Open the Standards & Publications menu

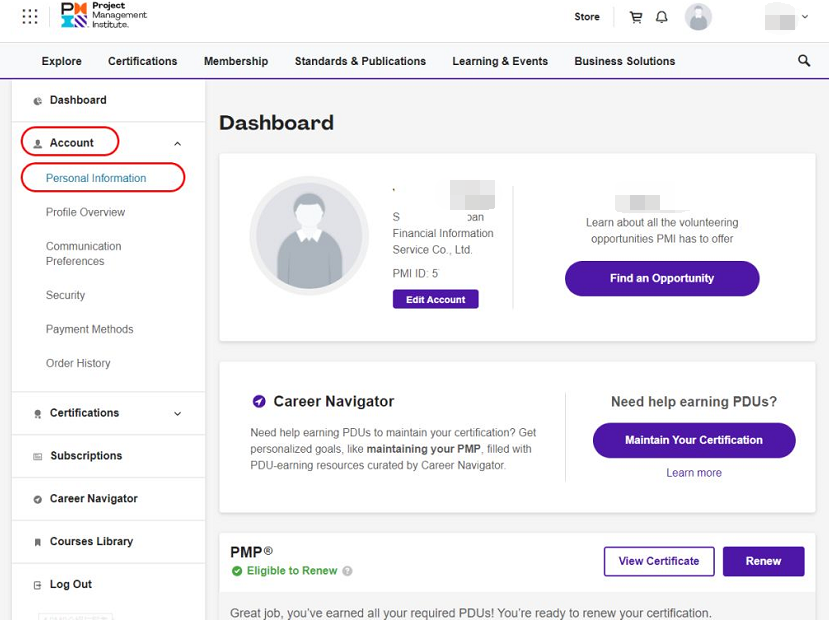point(360,61)
